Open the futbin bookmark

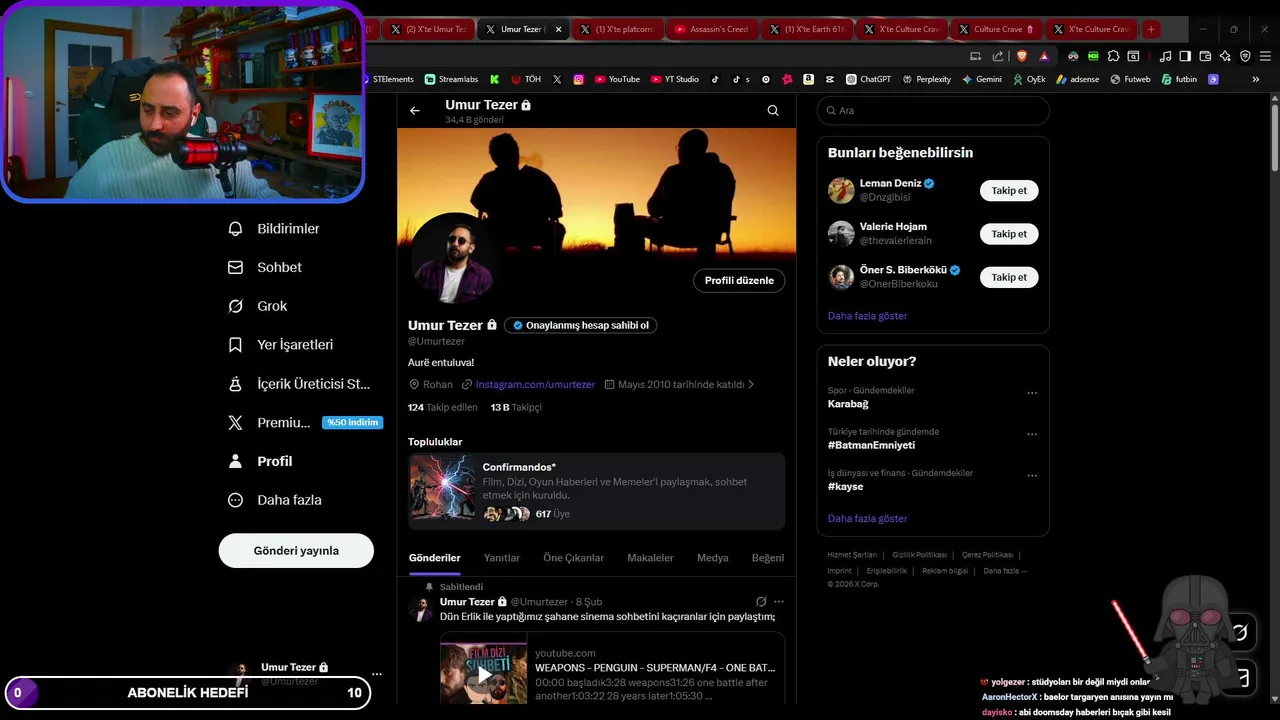[x=1179, y=79]
